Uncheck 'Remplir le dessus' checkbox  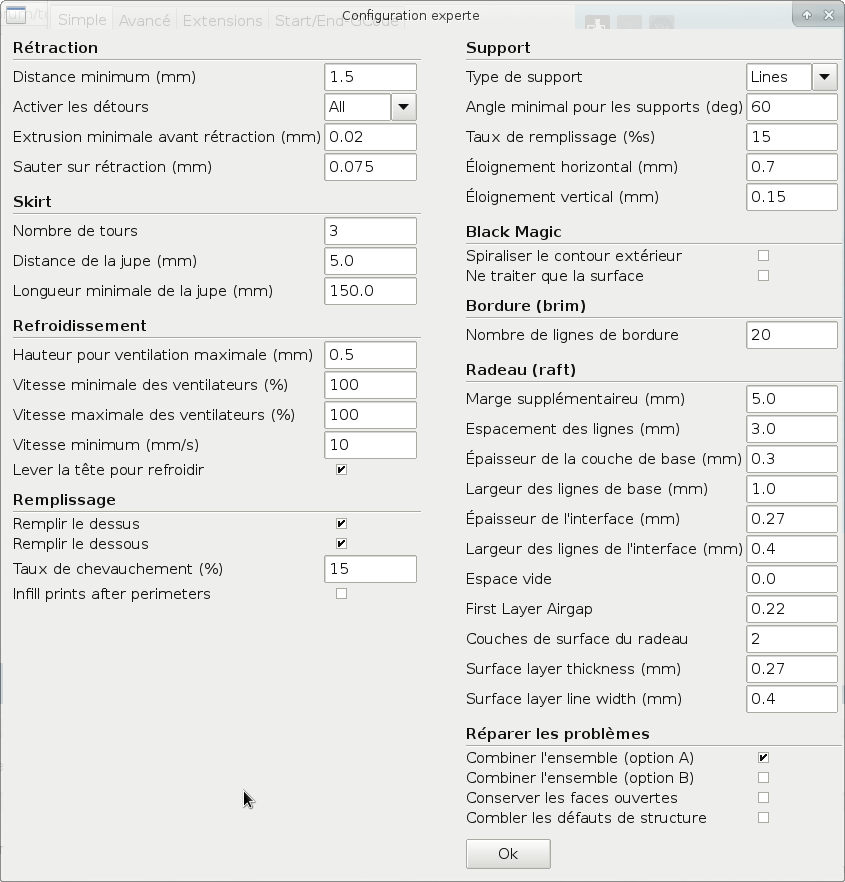pyautogui.click(x=341, y=524)
